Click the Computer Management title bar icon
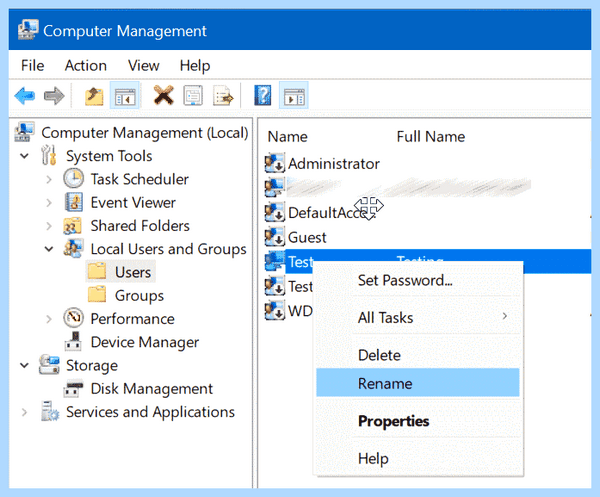The width and height of the screenshot is (600, 497). 28,30
